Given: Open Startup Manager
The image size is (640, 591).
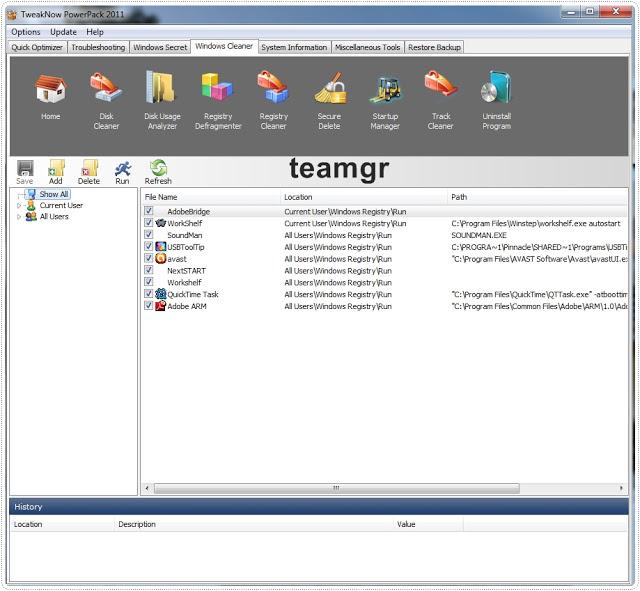Looking at the screenshot, I should (385, 89).
